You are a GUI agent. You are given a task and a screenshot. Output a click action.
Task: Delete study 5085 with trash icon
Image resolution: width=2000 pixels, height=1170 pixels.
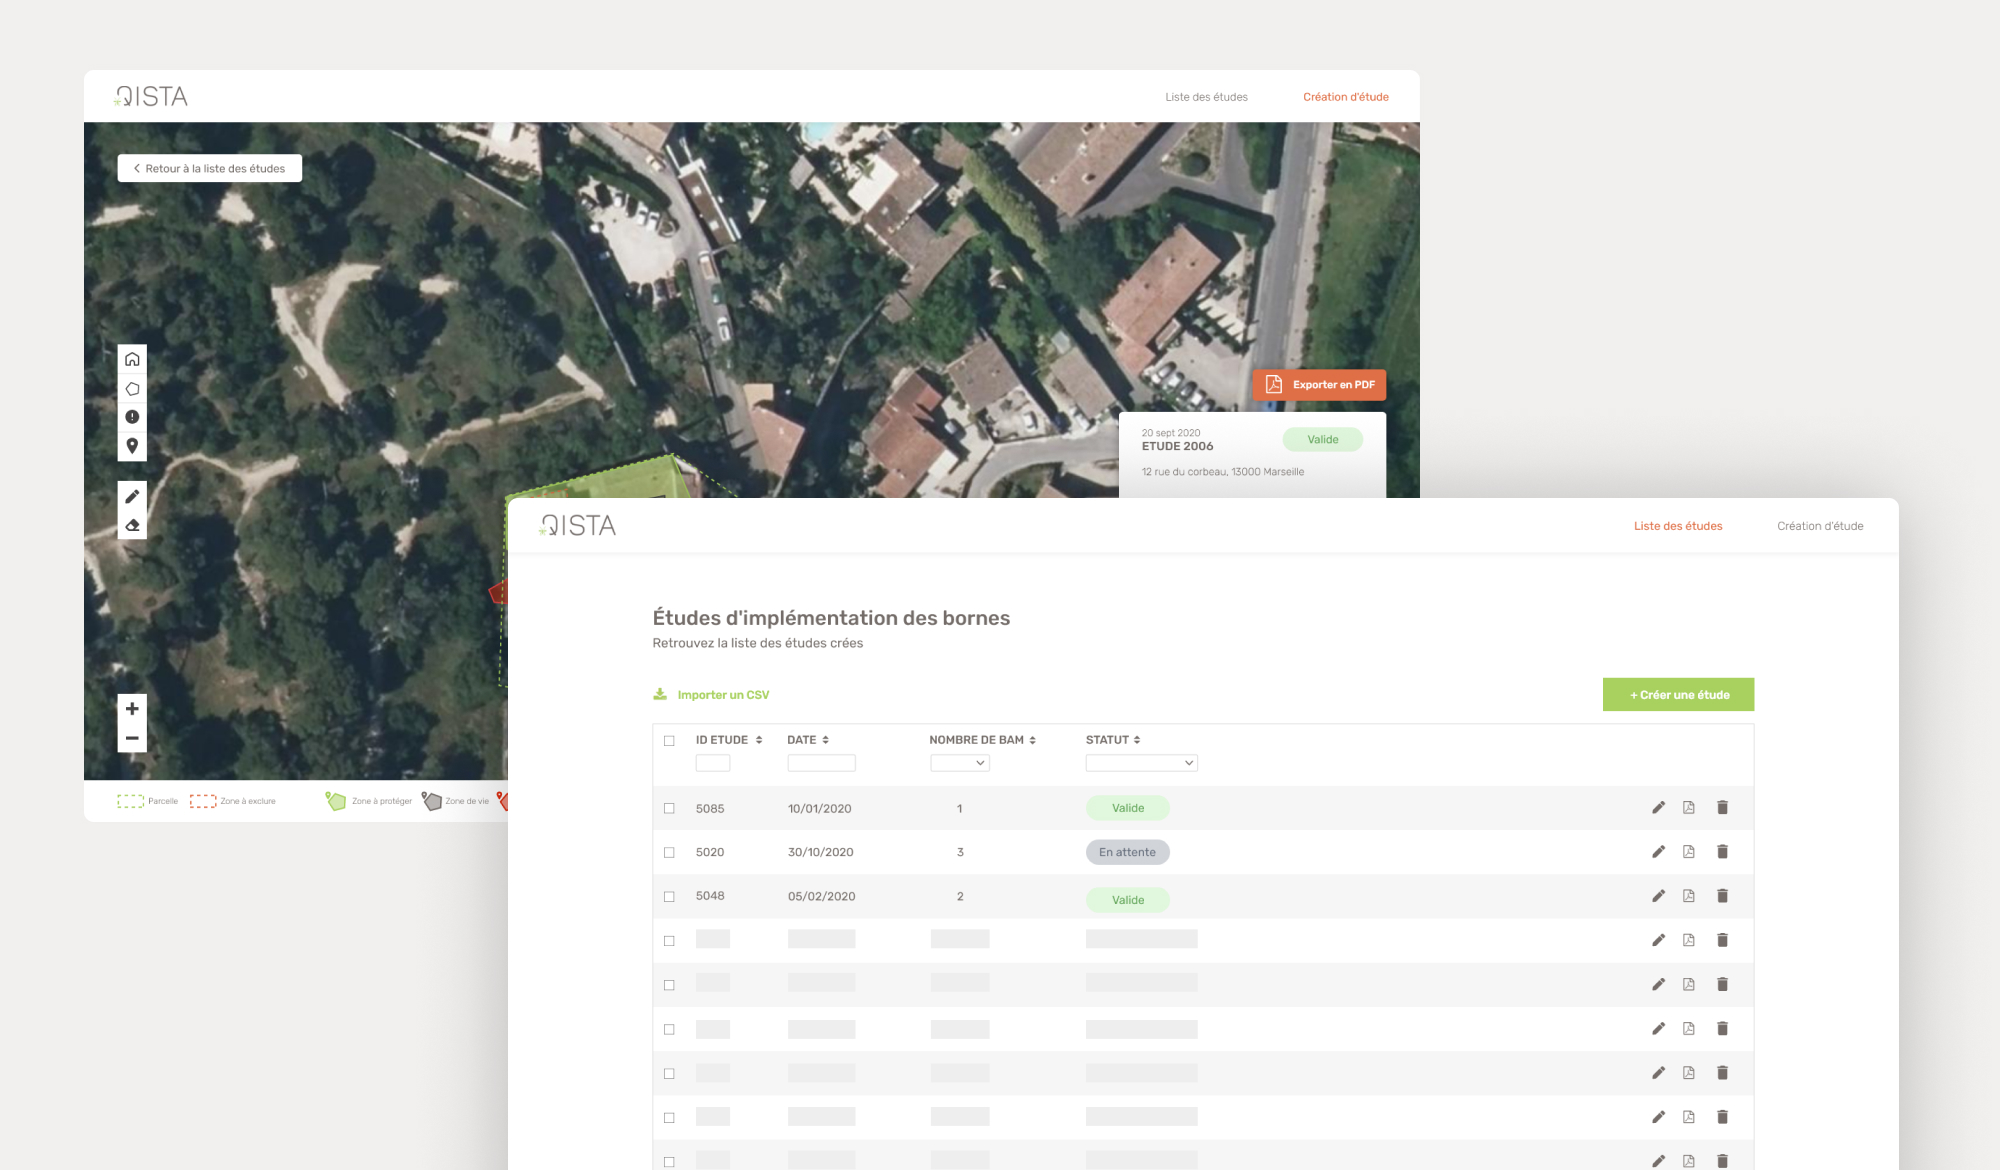click(x=1722, y=808)
